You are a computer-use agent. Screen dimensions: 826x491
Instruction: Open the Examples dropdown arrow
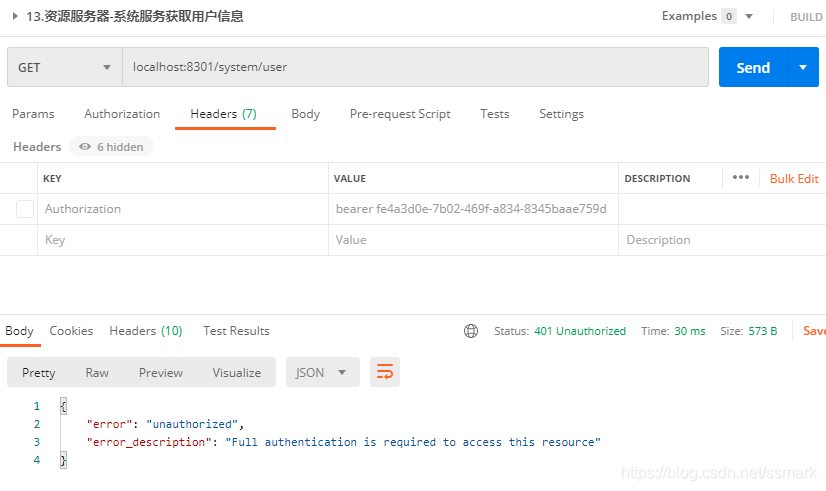[749, 16]
